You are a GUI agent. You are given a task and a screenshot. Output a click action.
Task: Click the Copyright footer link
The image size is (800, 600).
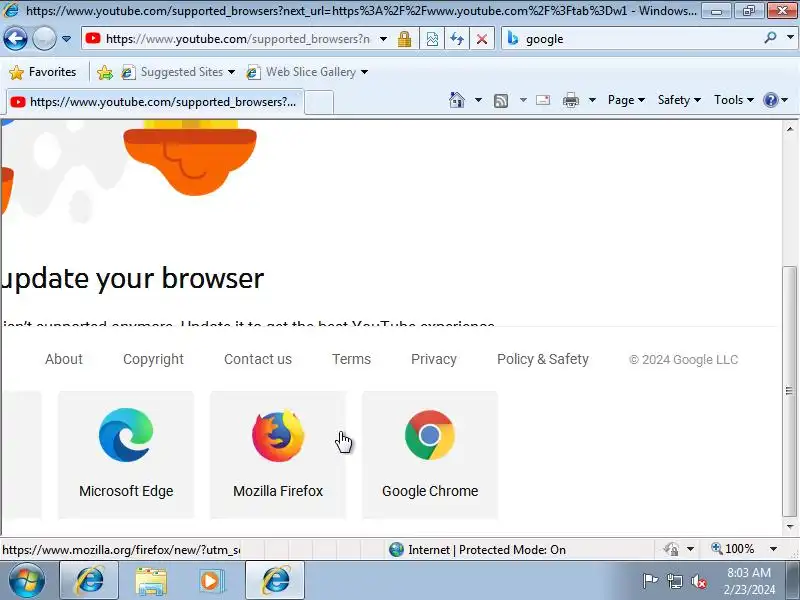point(153,359)
